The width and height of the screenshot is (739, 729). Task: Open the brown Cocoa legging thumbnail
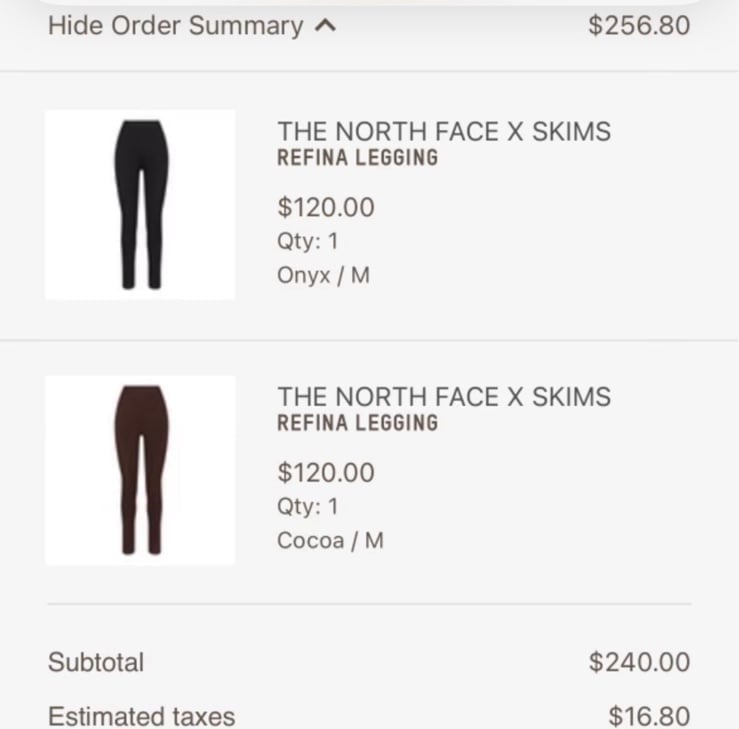click(140, 470)
